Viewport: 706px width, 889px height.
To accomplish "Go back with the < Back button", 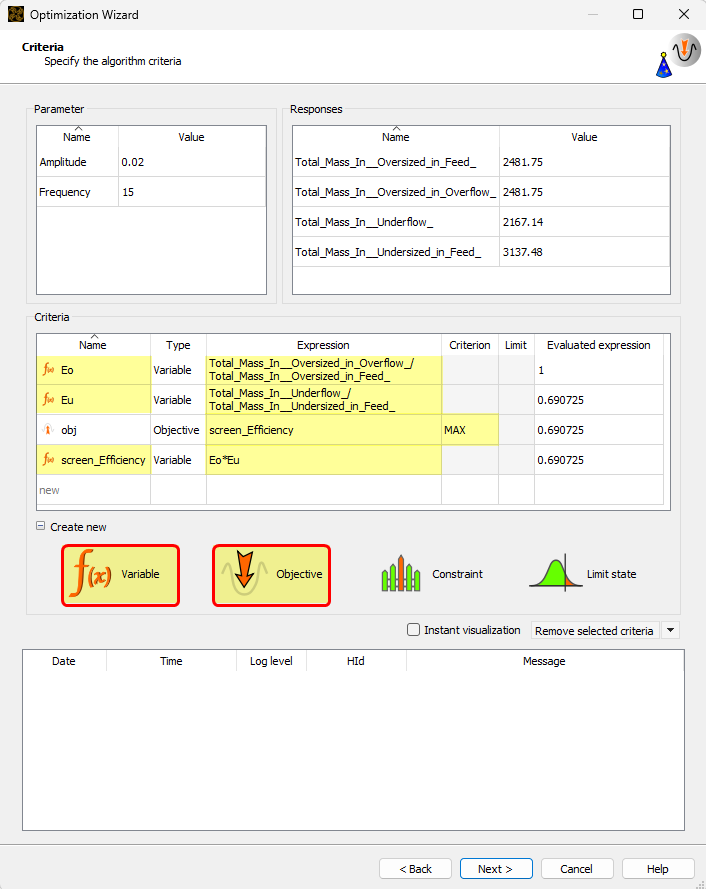I will [x=415, y=869].
